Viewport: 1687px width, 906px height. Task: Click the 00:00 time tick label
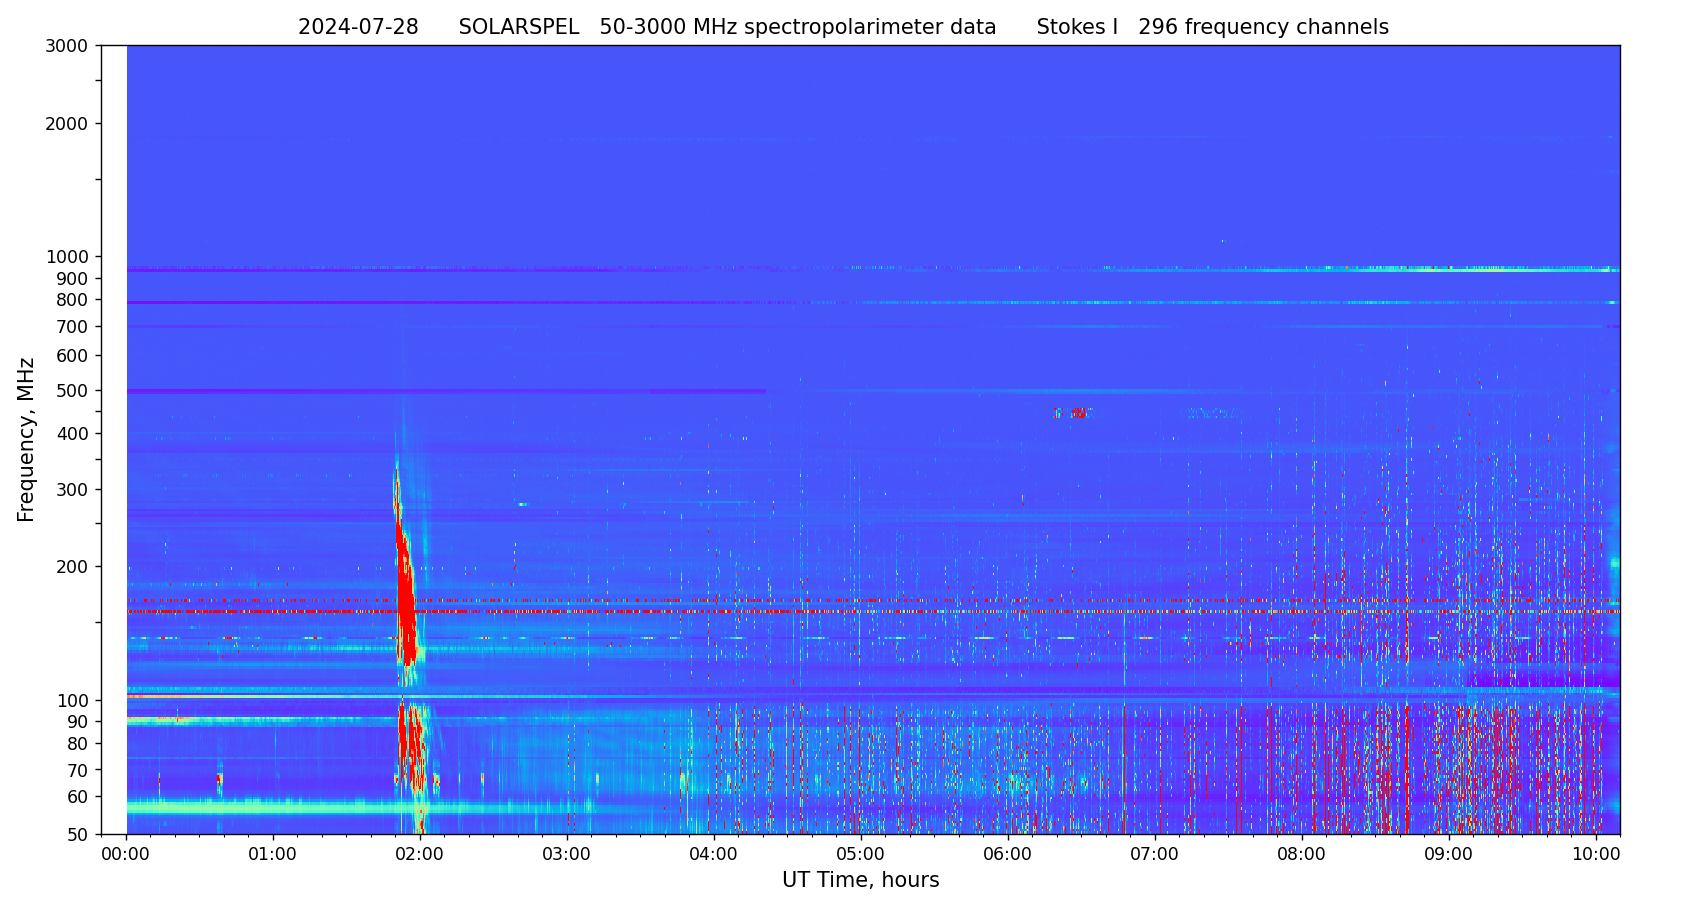[x=126, y=855]
